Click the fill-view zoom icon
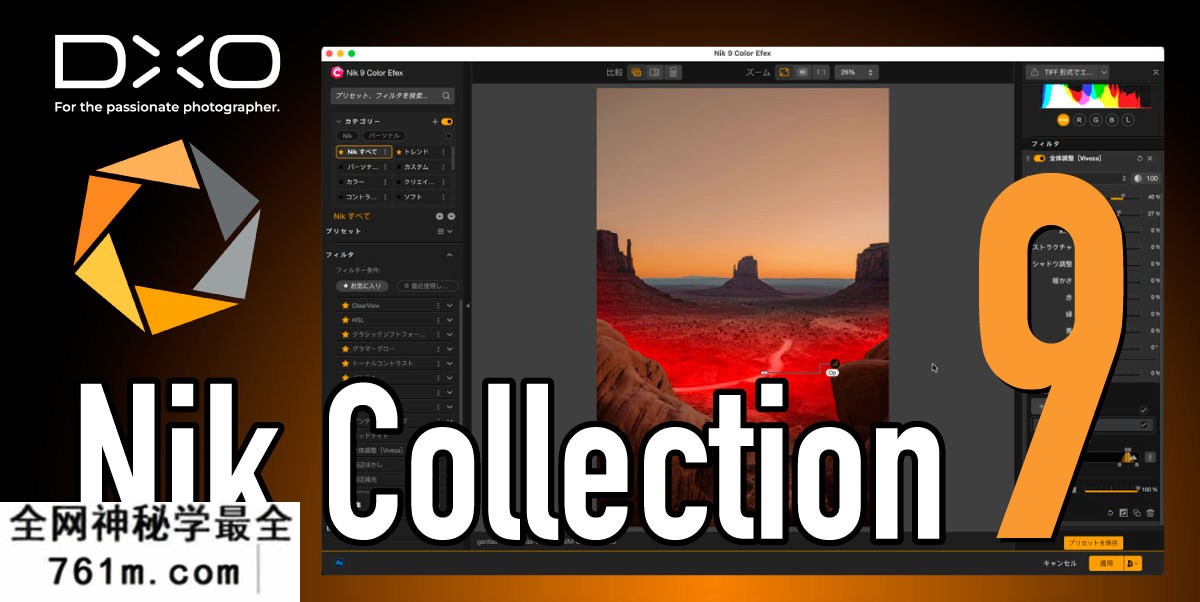 (802, 72)
